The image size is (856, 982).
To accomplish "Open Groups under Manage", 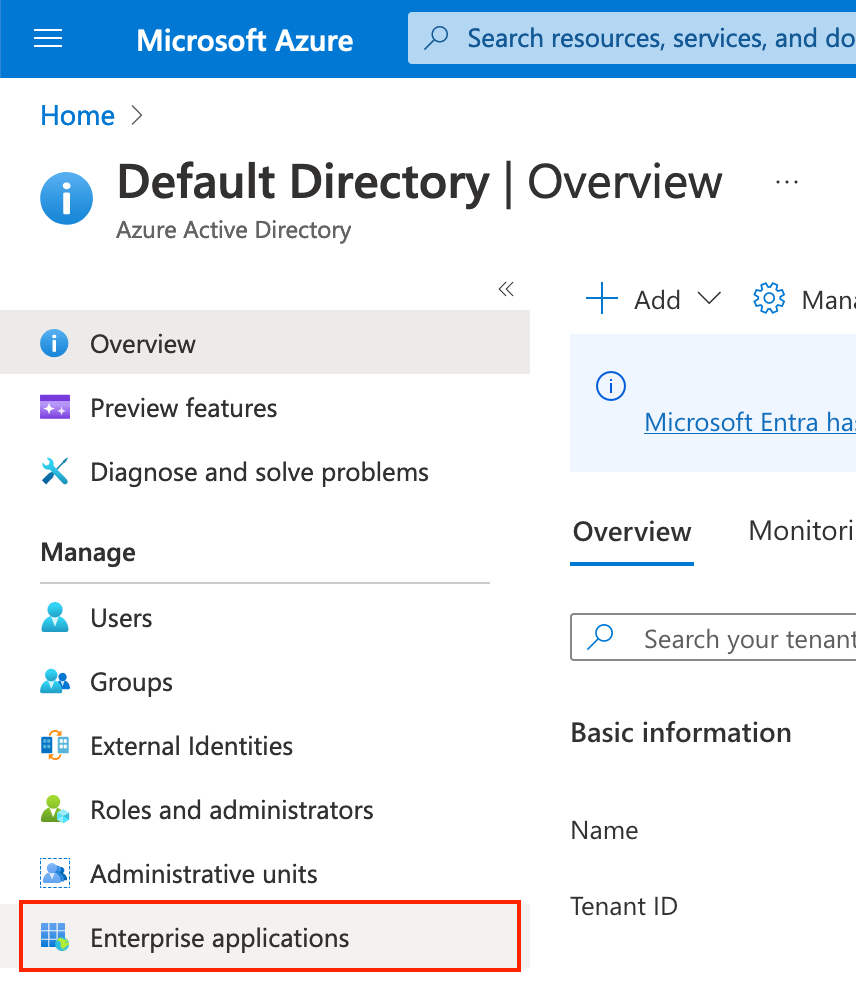I will click(x=265, y=682).
